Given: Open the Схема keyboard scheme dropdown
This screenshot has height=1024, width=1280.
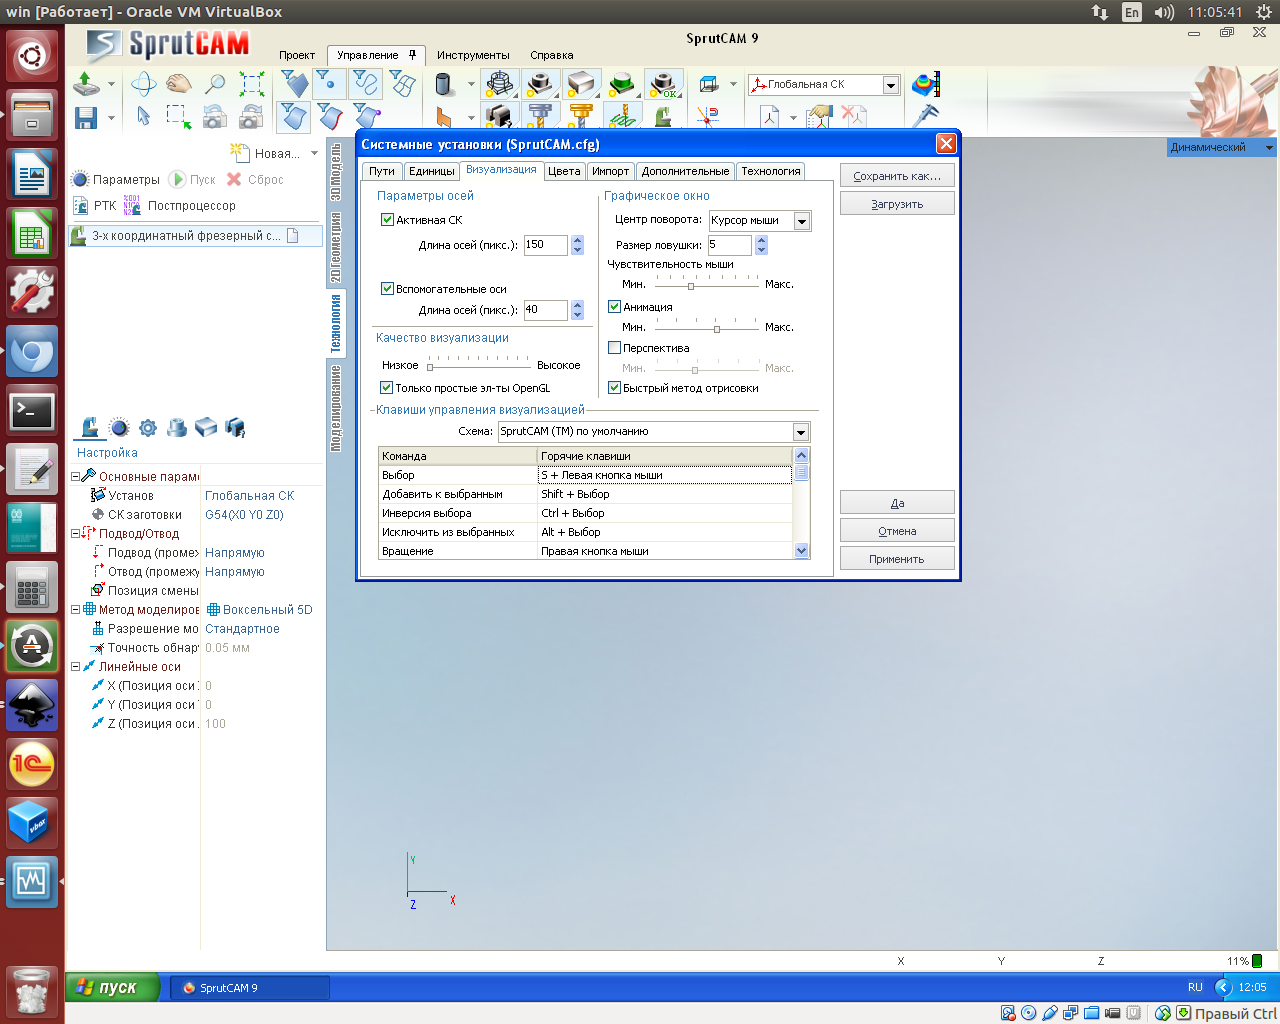Looking at the screenshot, I should [x=801, y=432].
